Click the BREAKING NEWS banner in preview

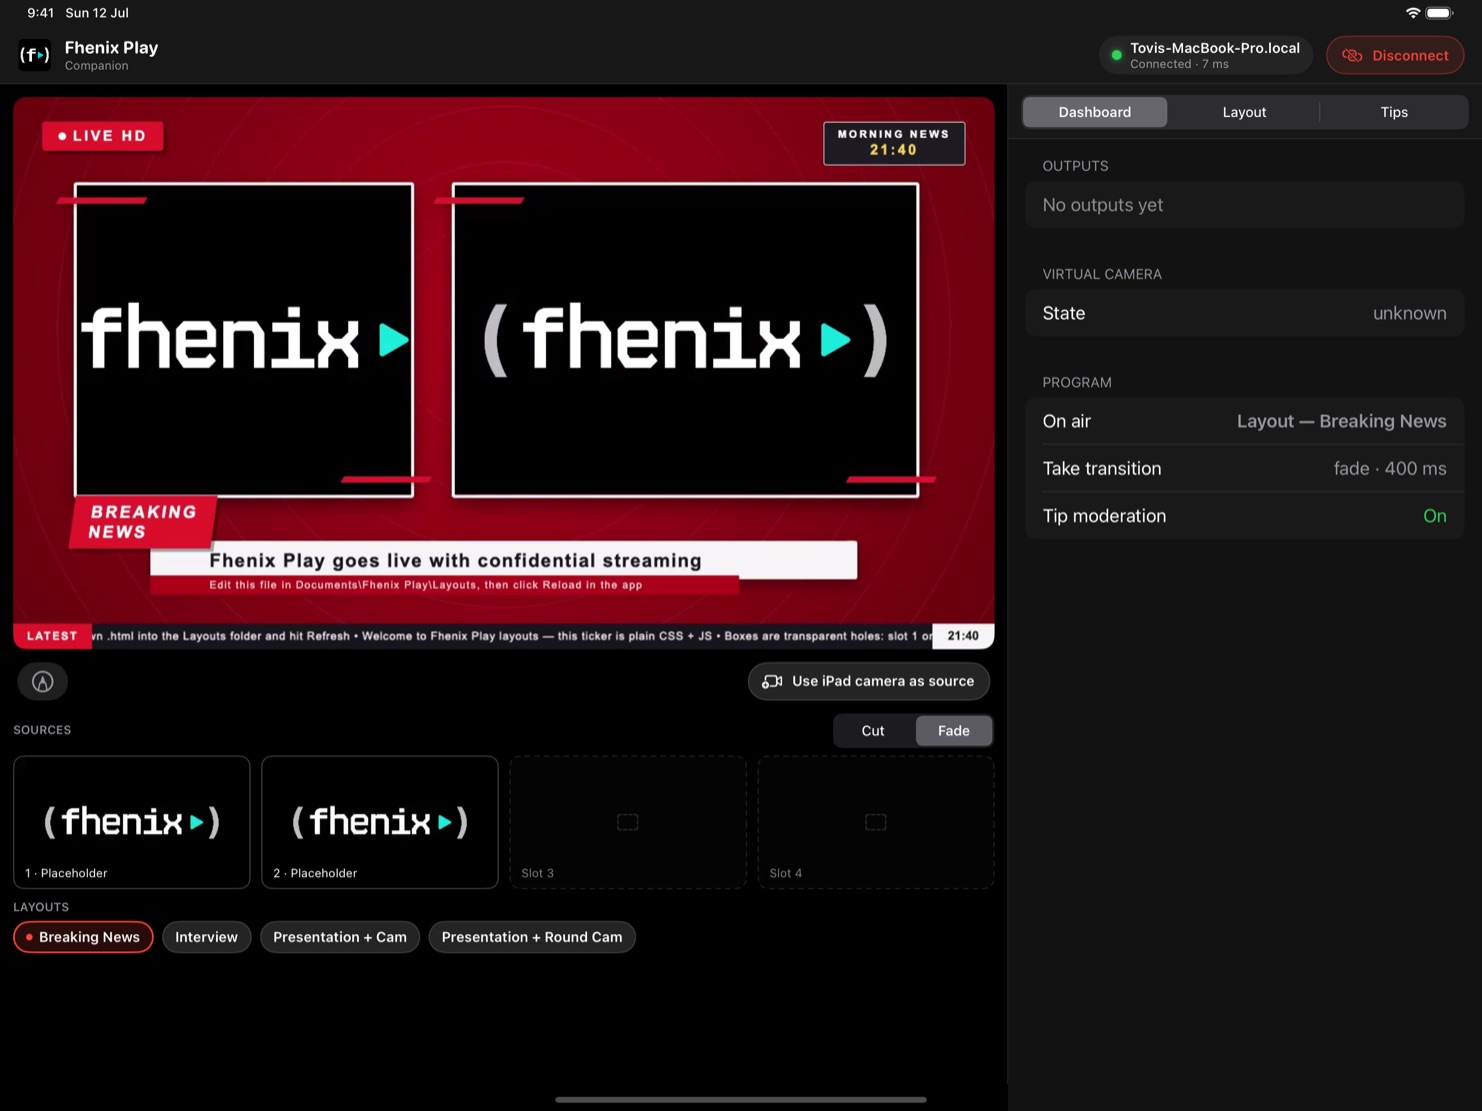click(x=143, y=522)
